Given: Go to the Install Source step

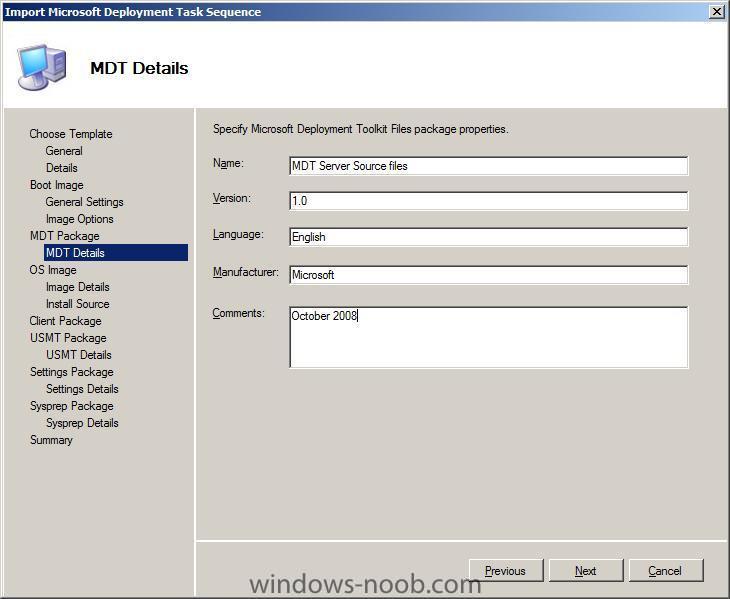Looking at the screenshot, I should click(78, 304).
